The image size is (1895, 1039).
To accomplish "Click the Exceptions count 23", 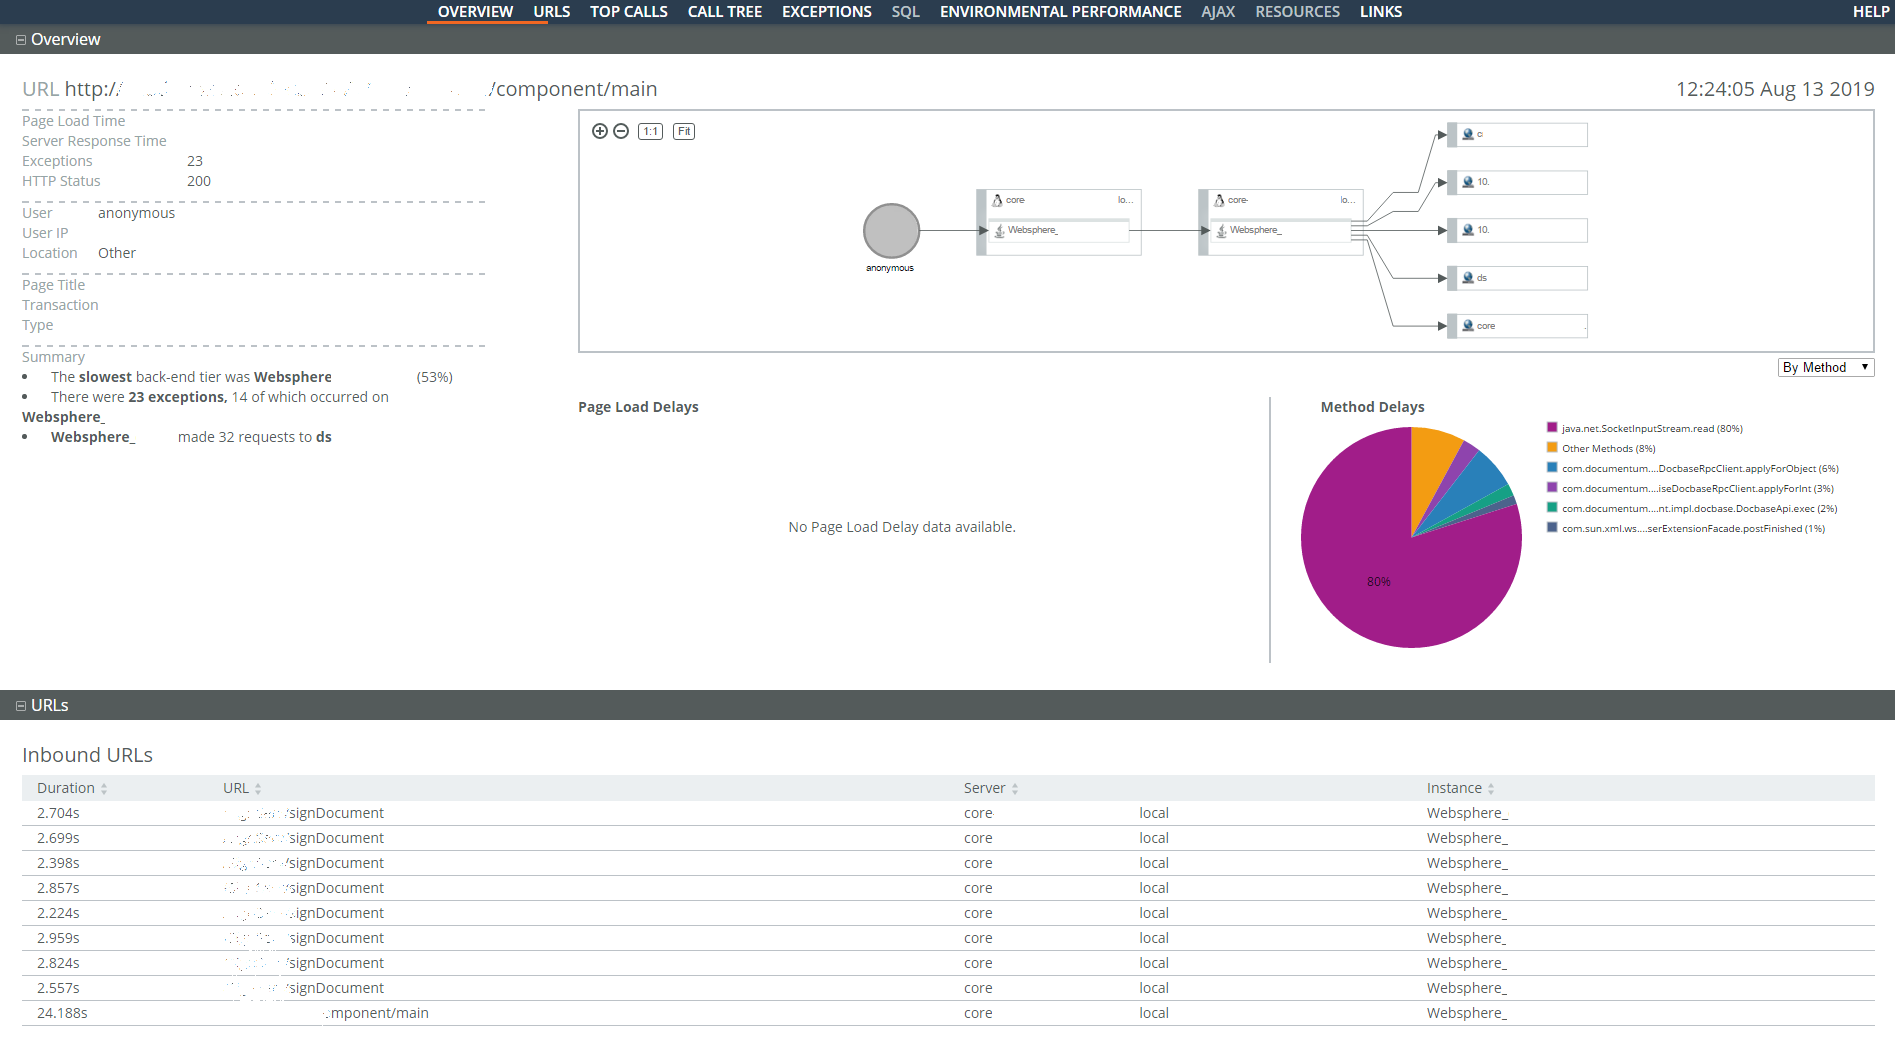I will pos(195,162).
